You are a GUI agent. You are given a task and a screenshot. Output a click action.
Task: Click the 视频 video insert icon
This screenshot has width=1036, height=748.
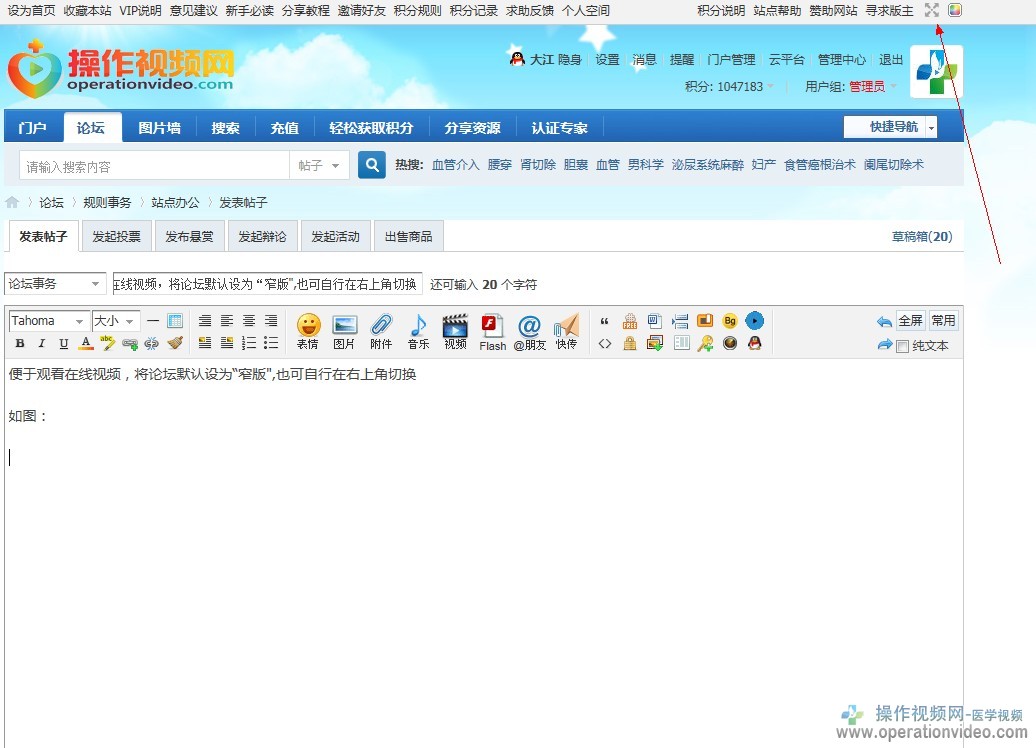[455, 330]
